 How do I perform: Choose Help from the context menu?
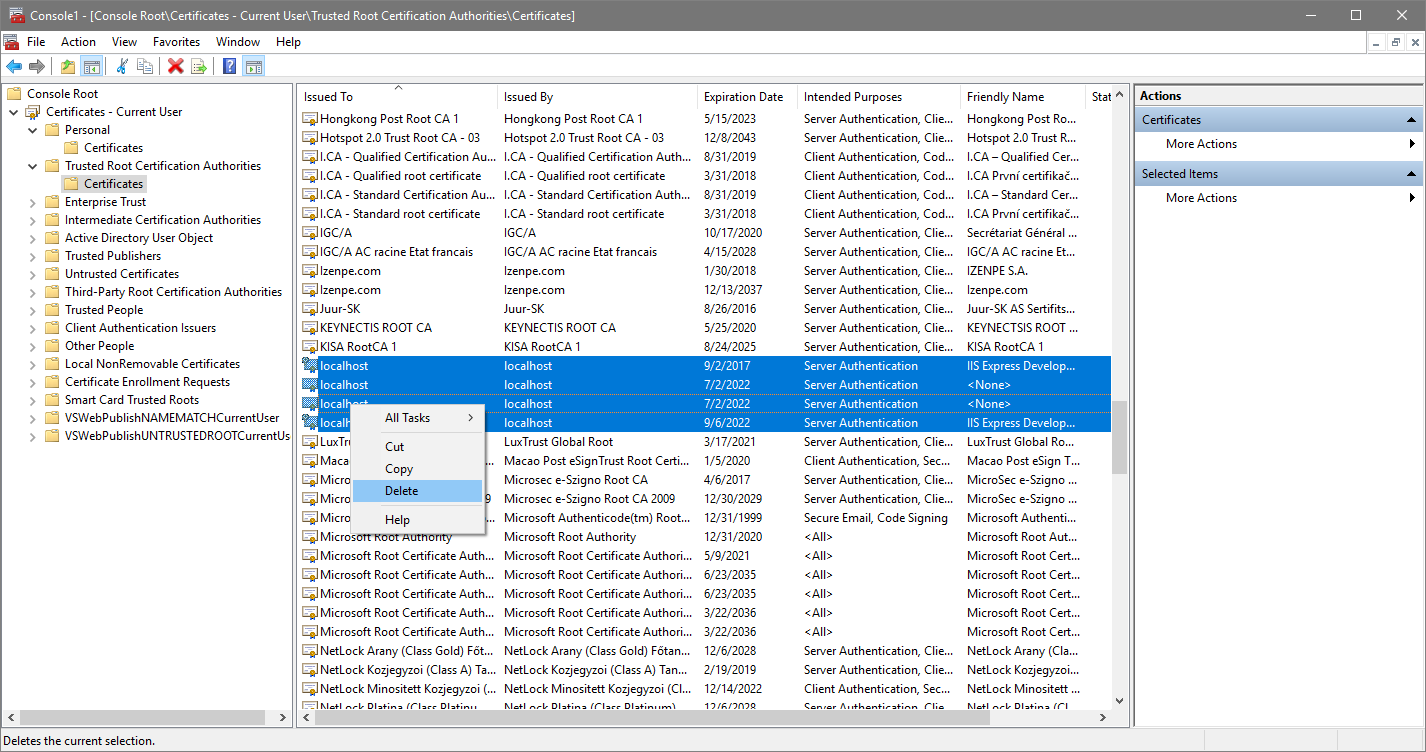pos(418,520)
